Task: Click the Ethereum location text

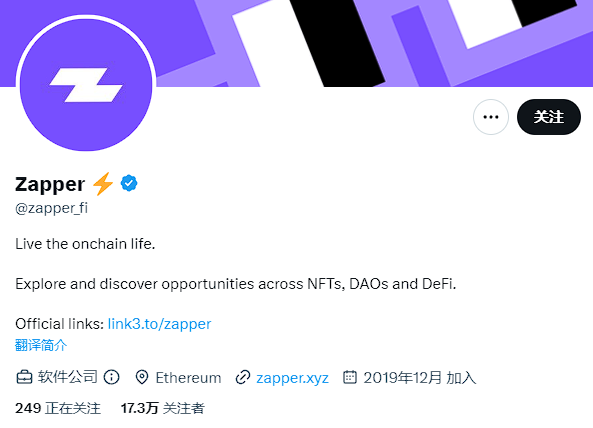Action: tap(188, 378)
